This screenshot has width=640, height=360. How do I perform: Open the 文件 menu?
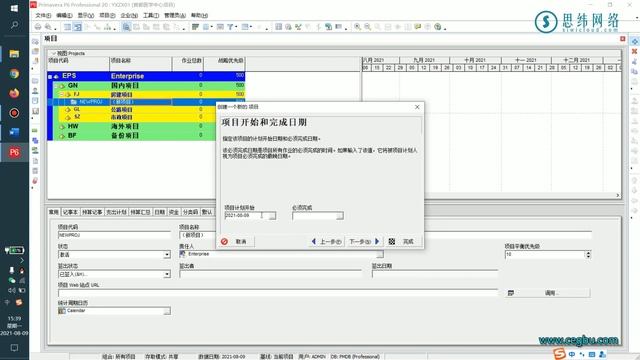pyautogui.click(x=43, y=16)
